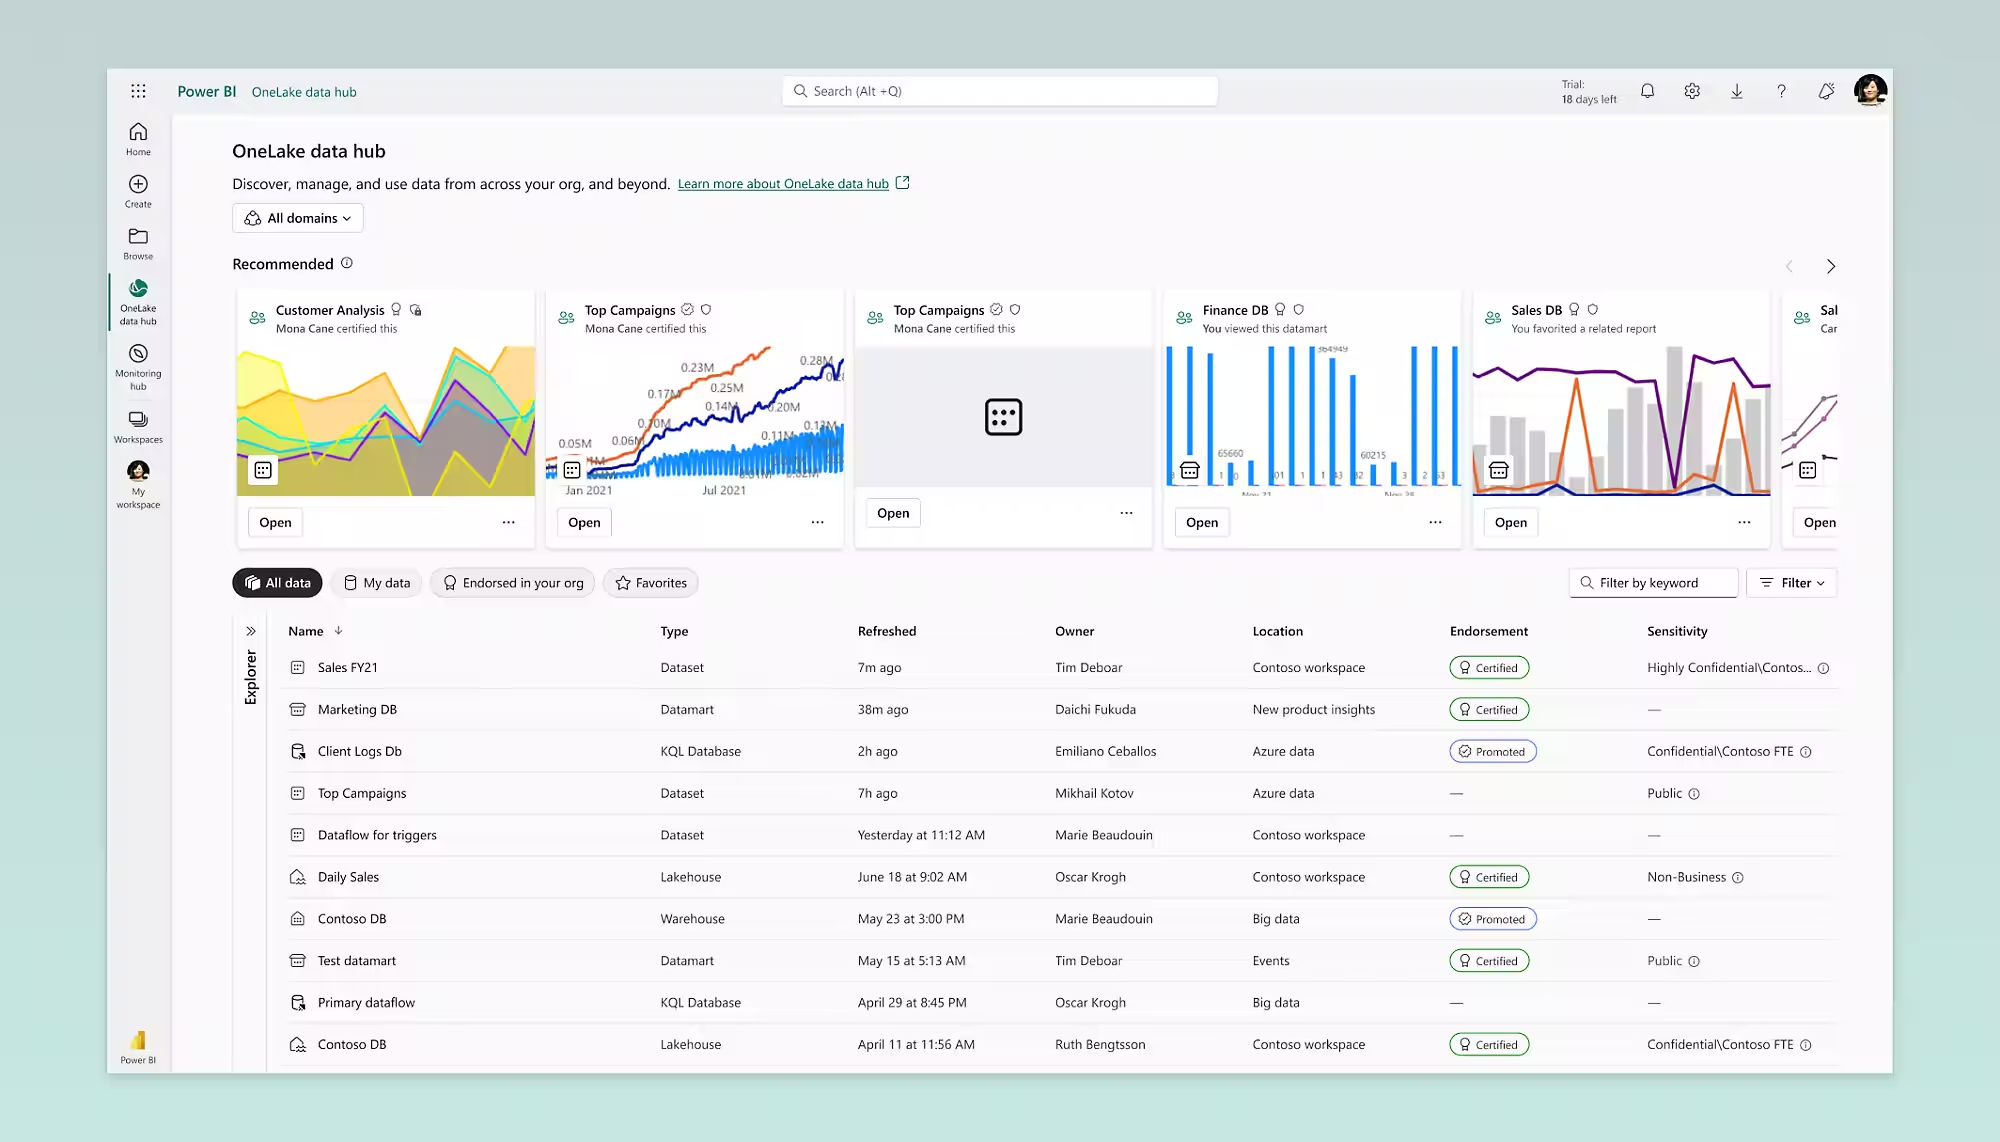This screenshot has width=2000, height=1142.
Task: Click Dataflow for triggers row name
Action: tap(377, 835)
